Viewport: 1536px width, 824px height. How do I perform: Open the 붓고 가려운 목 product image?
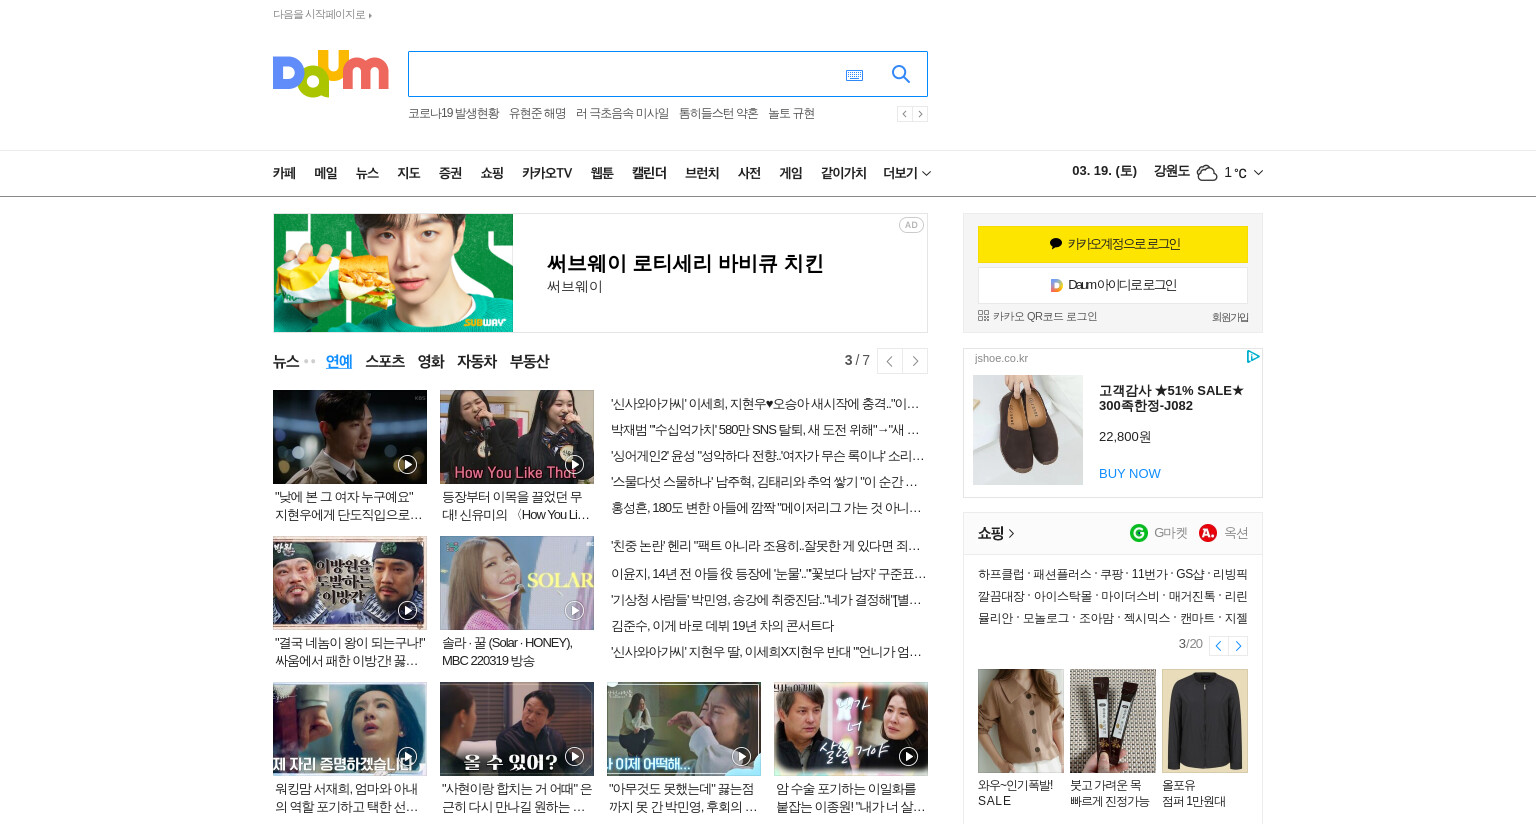1113,721
